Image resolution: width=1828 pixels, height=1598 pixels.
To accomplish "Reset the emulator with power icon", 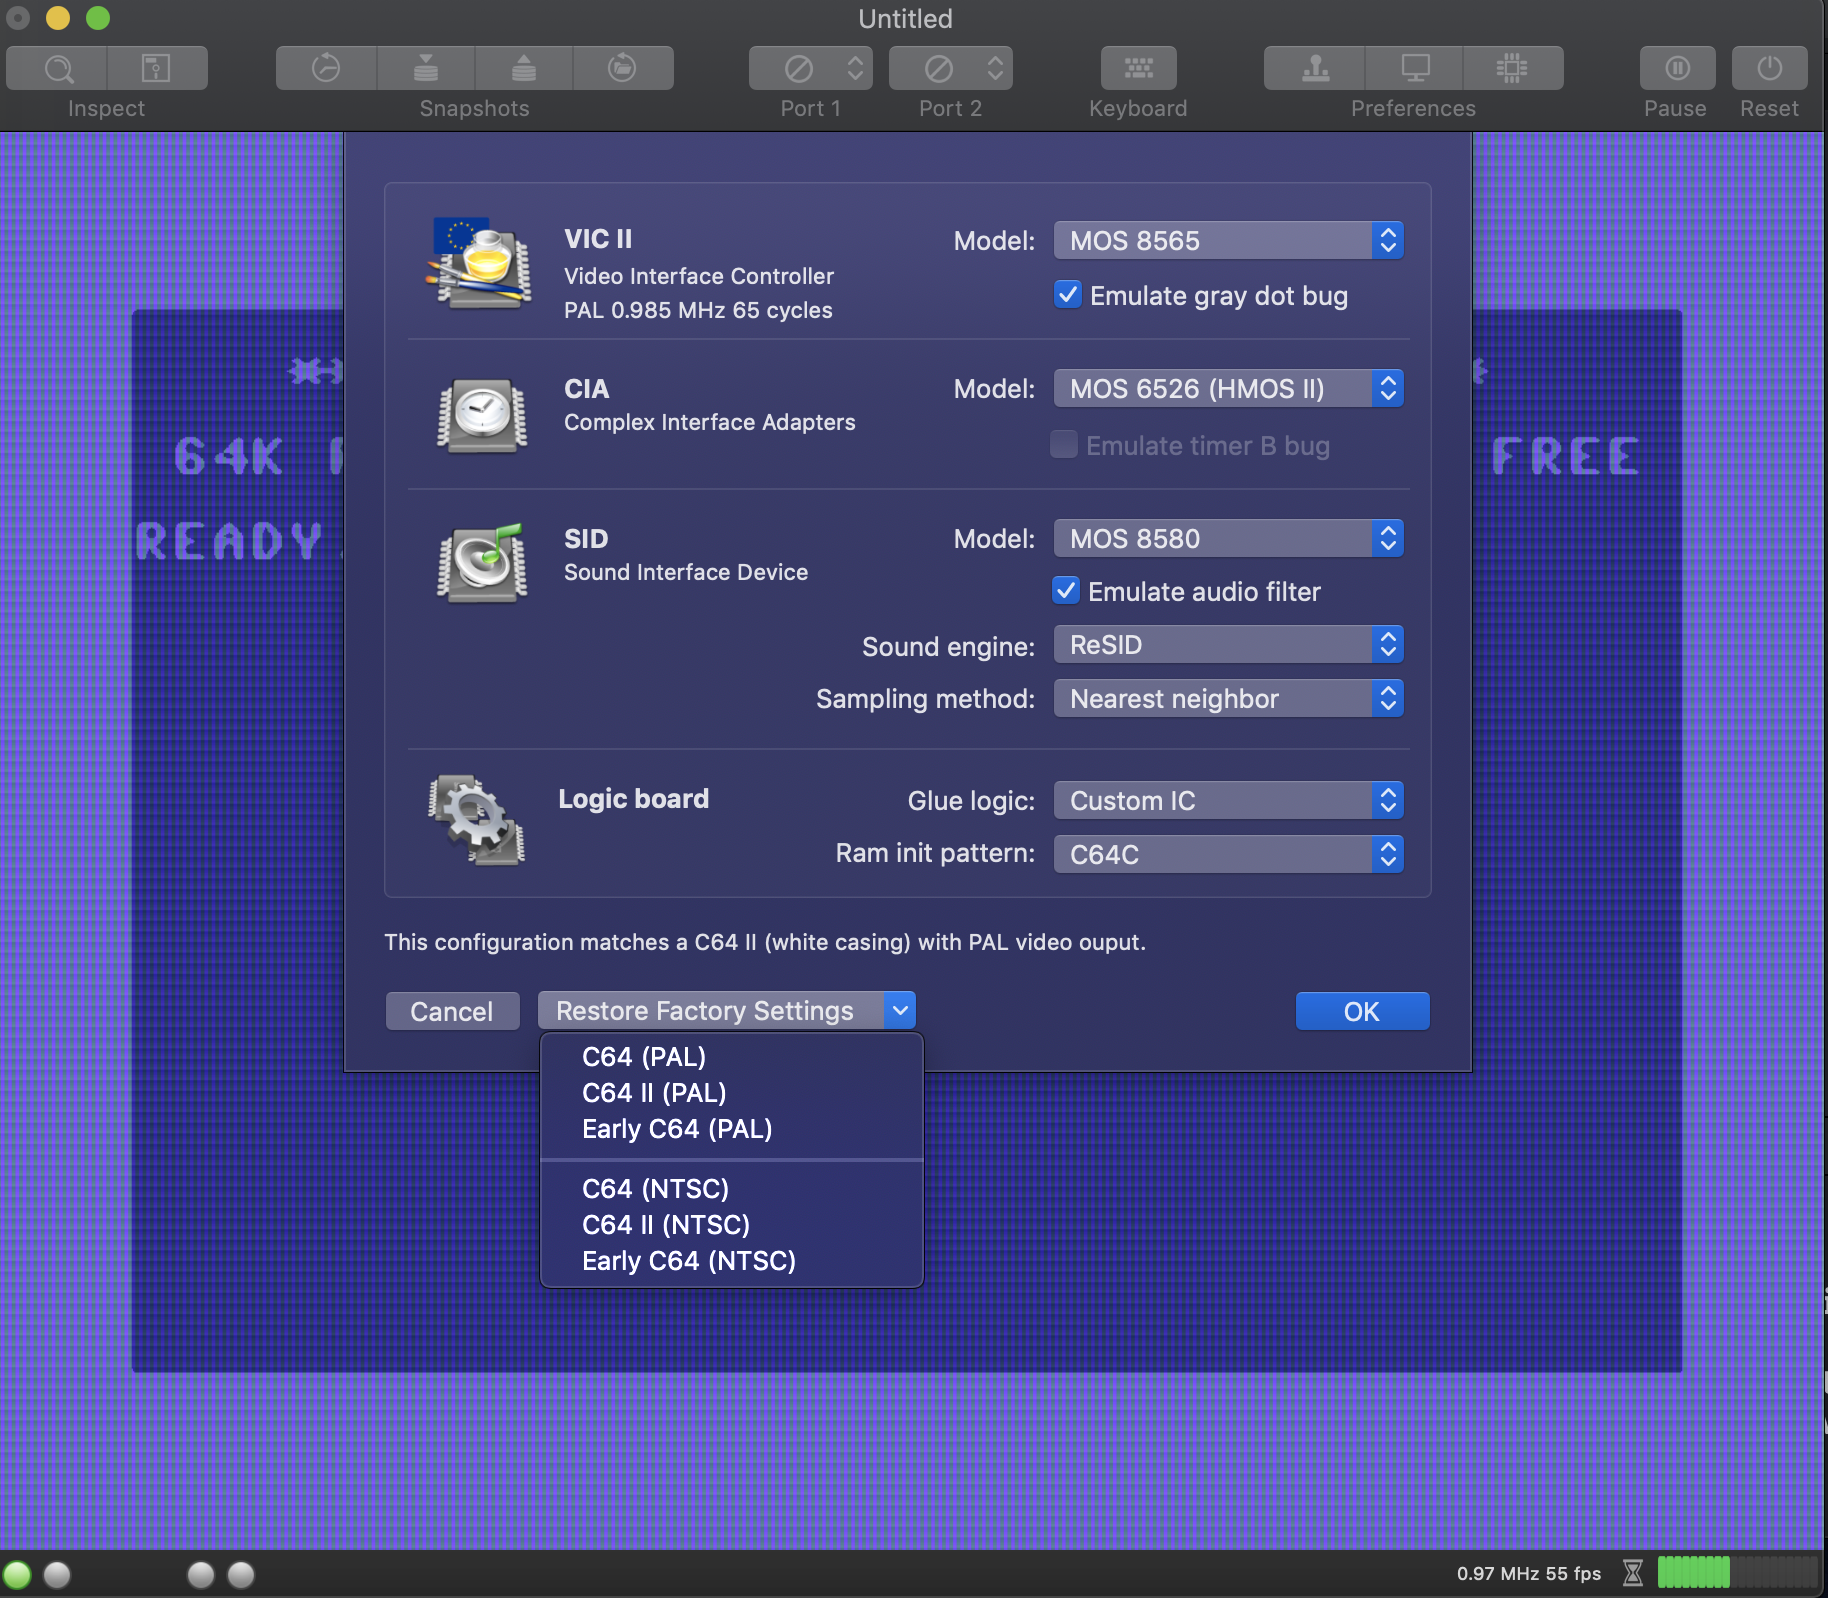I will [1769, 68].
